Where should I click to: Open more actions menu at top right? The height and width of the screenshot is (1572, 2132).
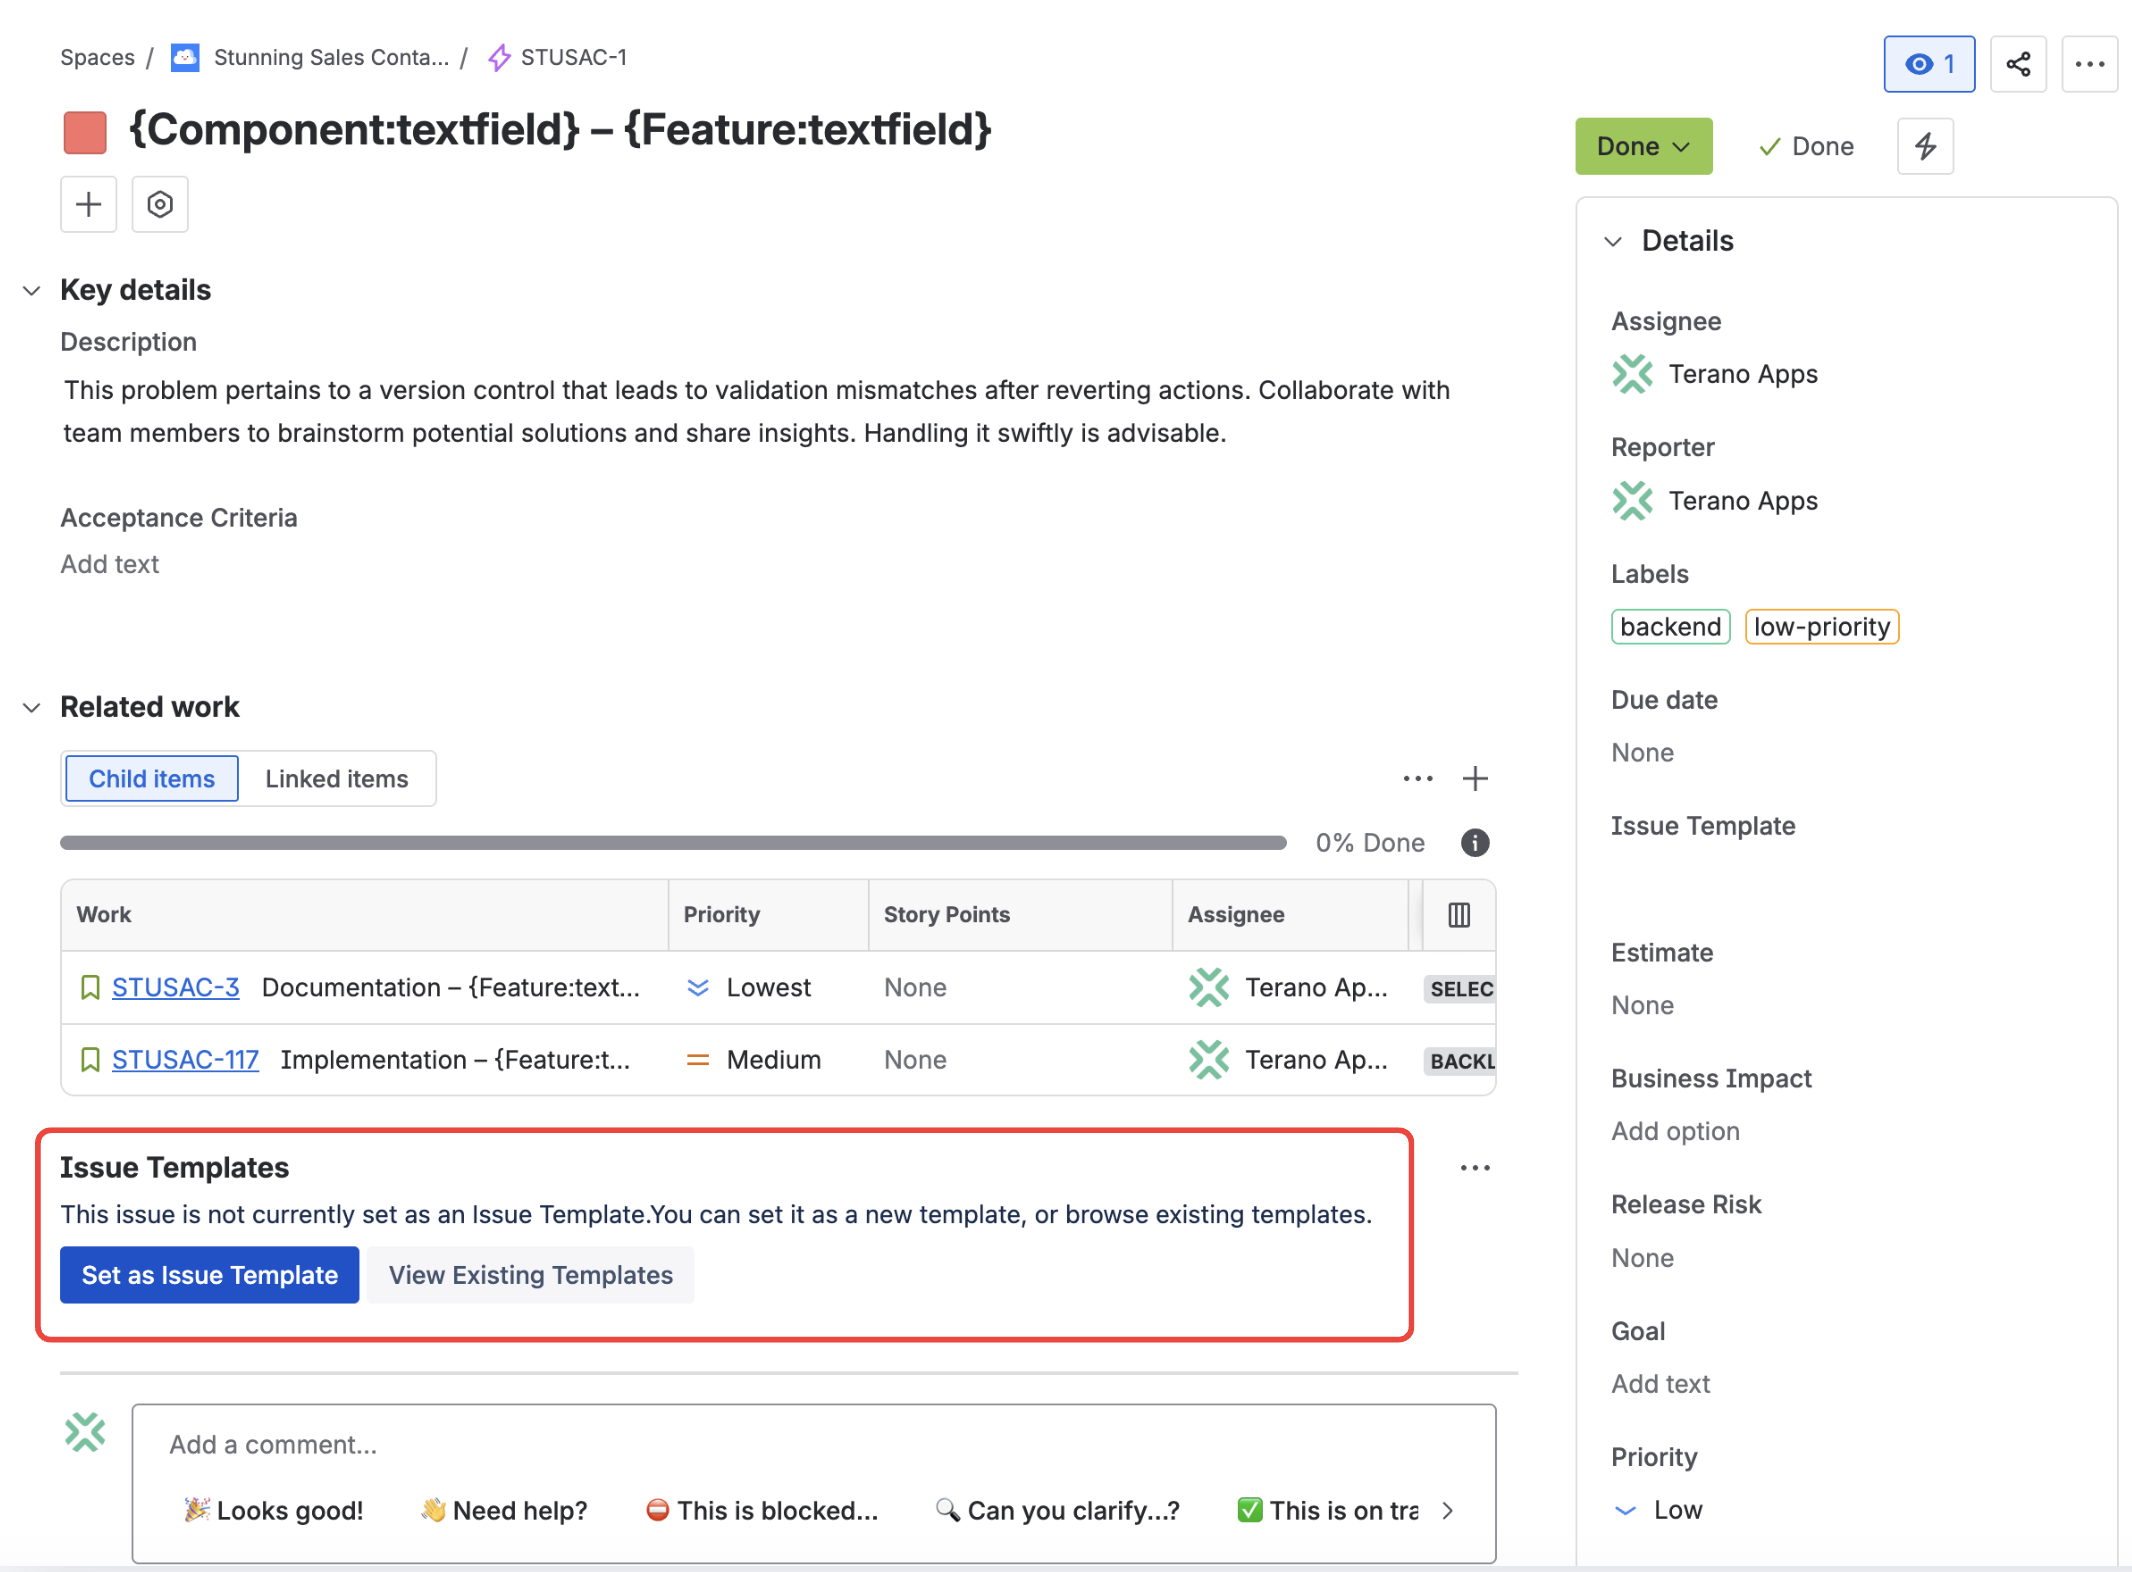[x=2090, y=63]
